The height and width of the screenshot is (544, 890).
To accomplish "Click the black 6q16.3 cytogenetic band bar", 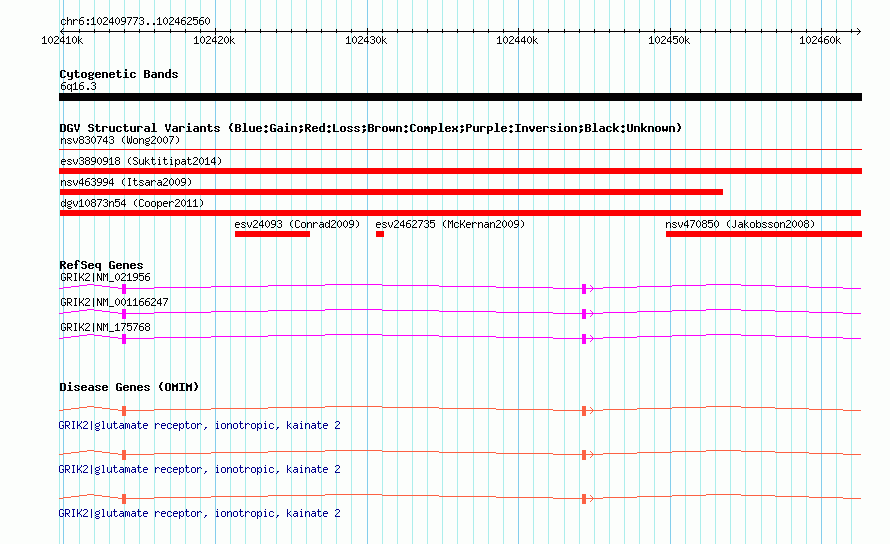I will pos(460,97).
